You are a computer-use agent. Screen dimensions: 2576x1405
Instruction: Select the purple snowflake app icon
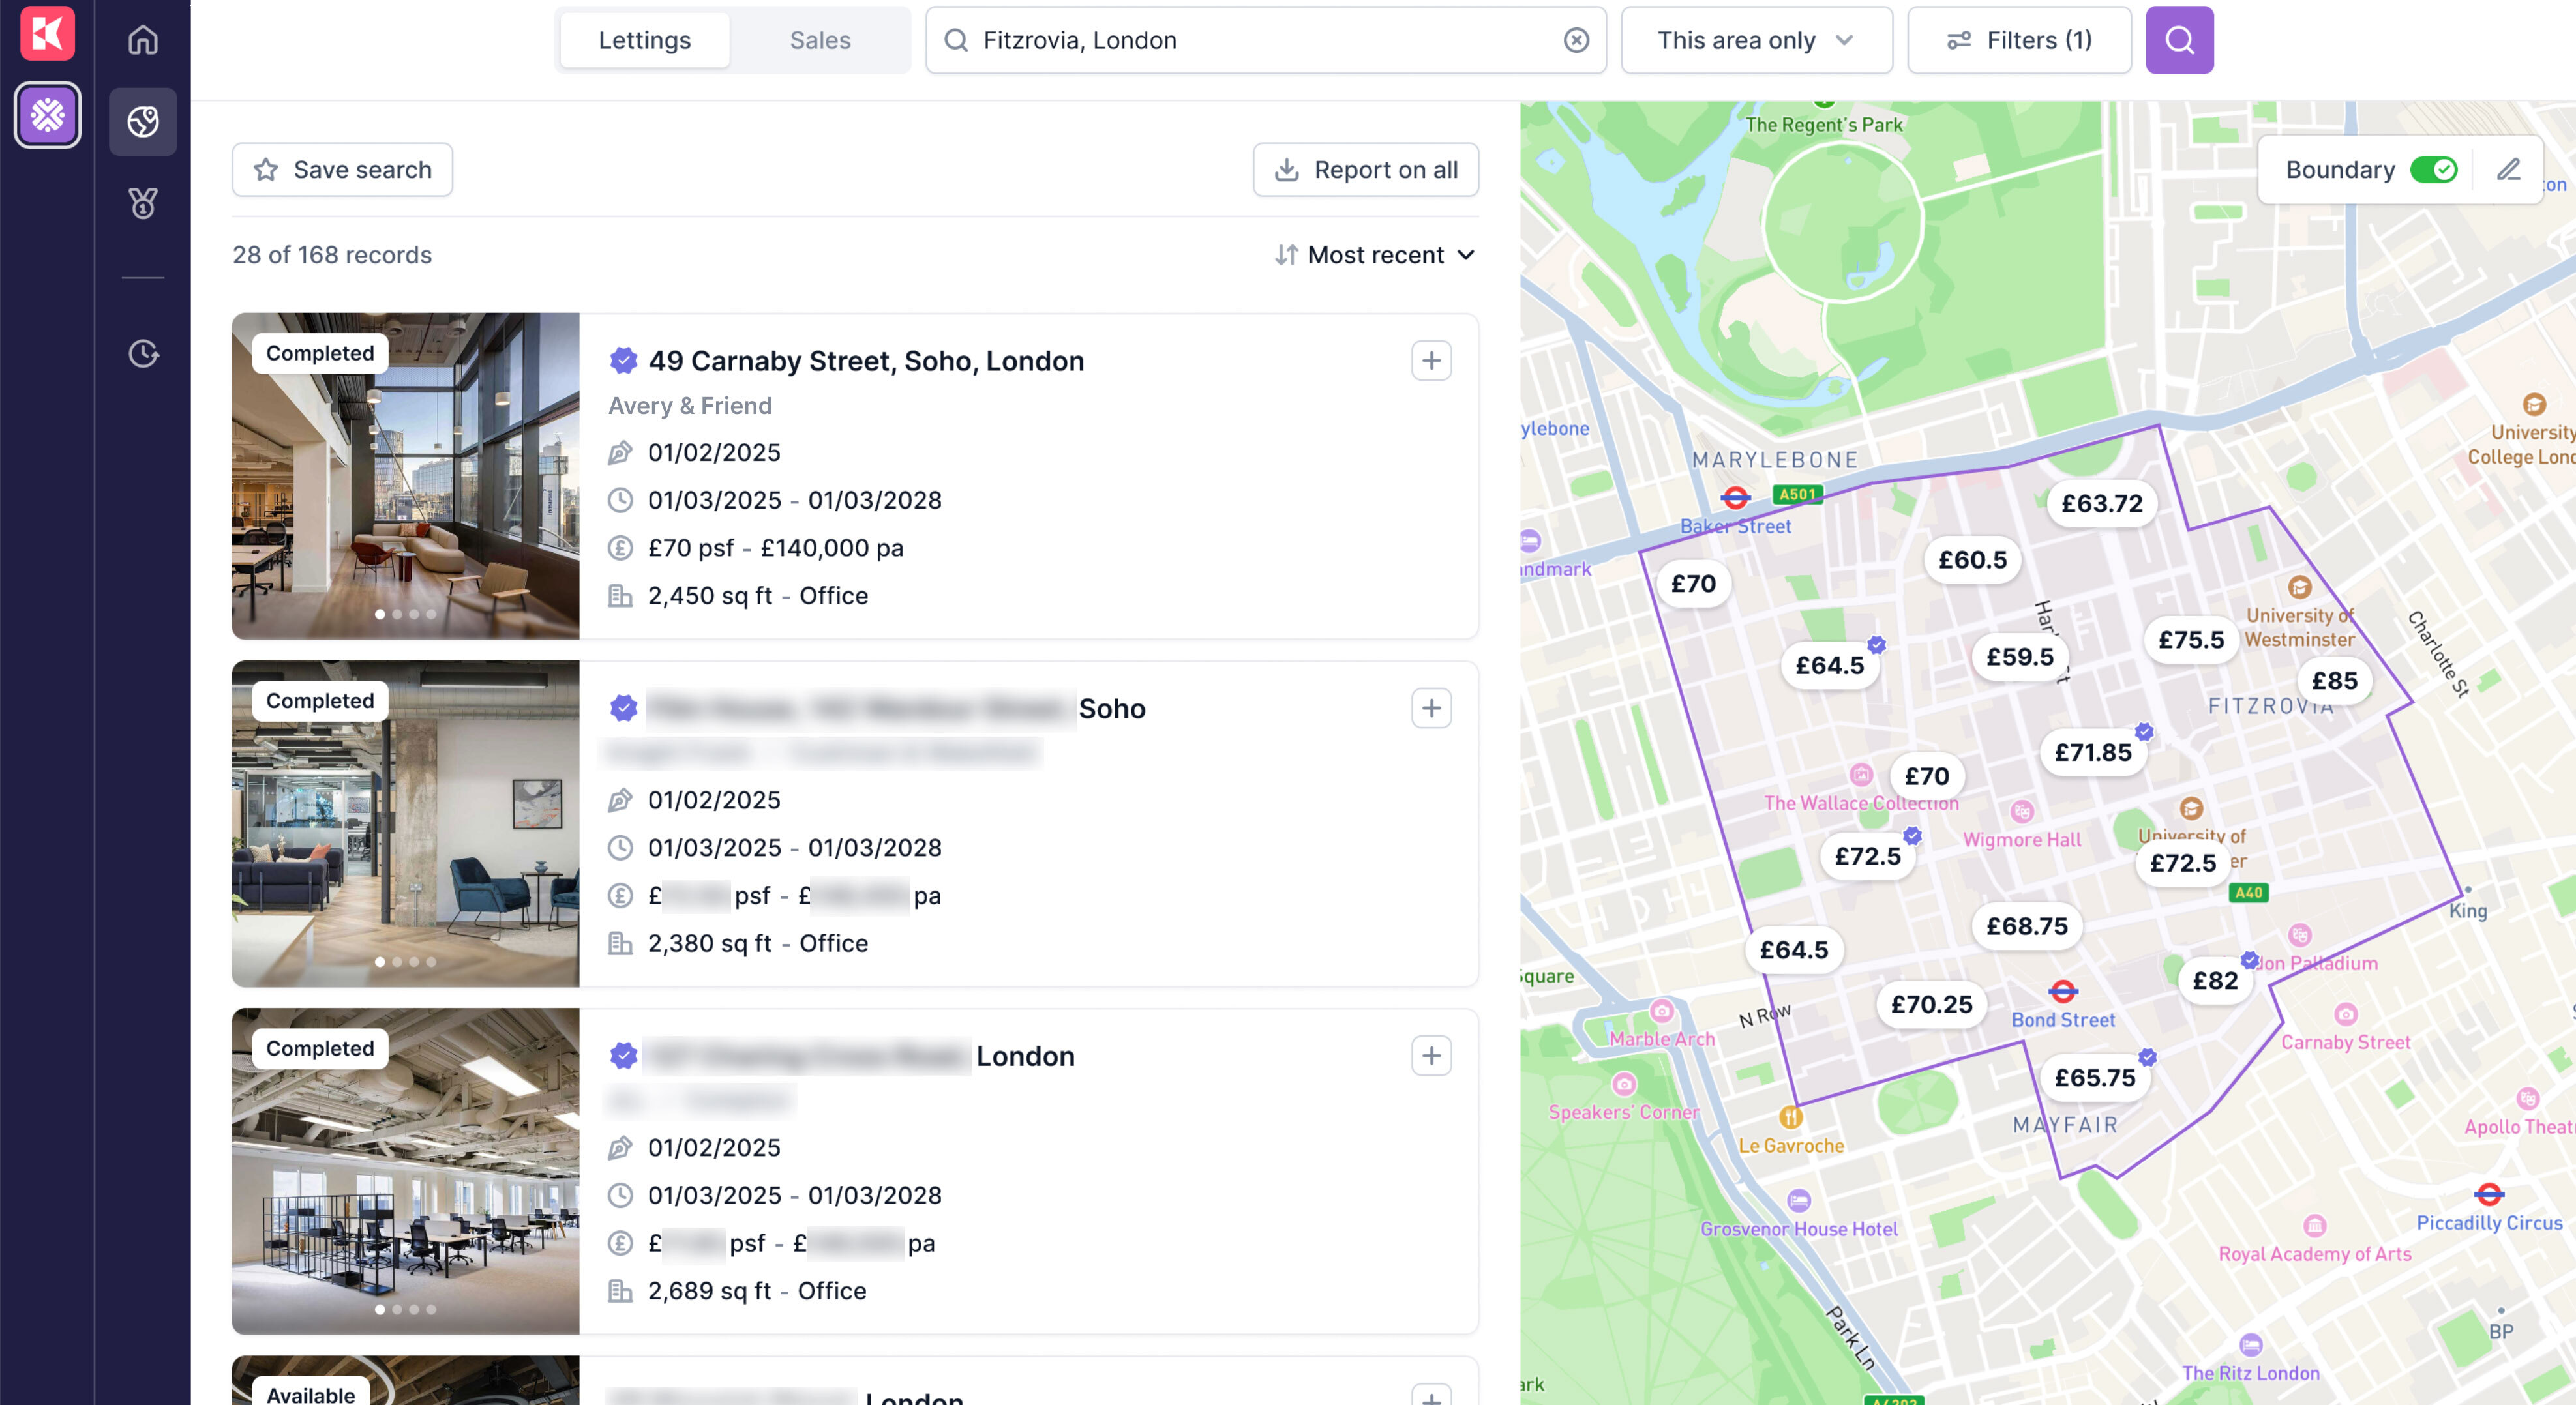click(x=47, y=115)
